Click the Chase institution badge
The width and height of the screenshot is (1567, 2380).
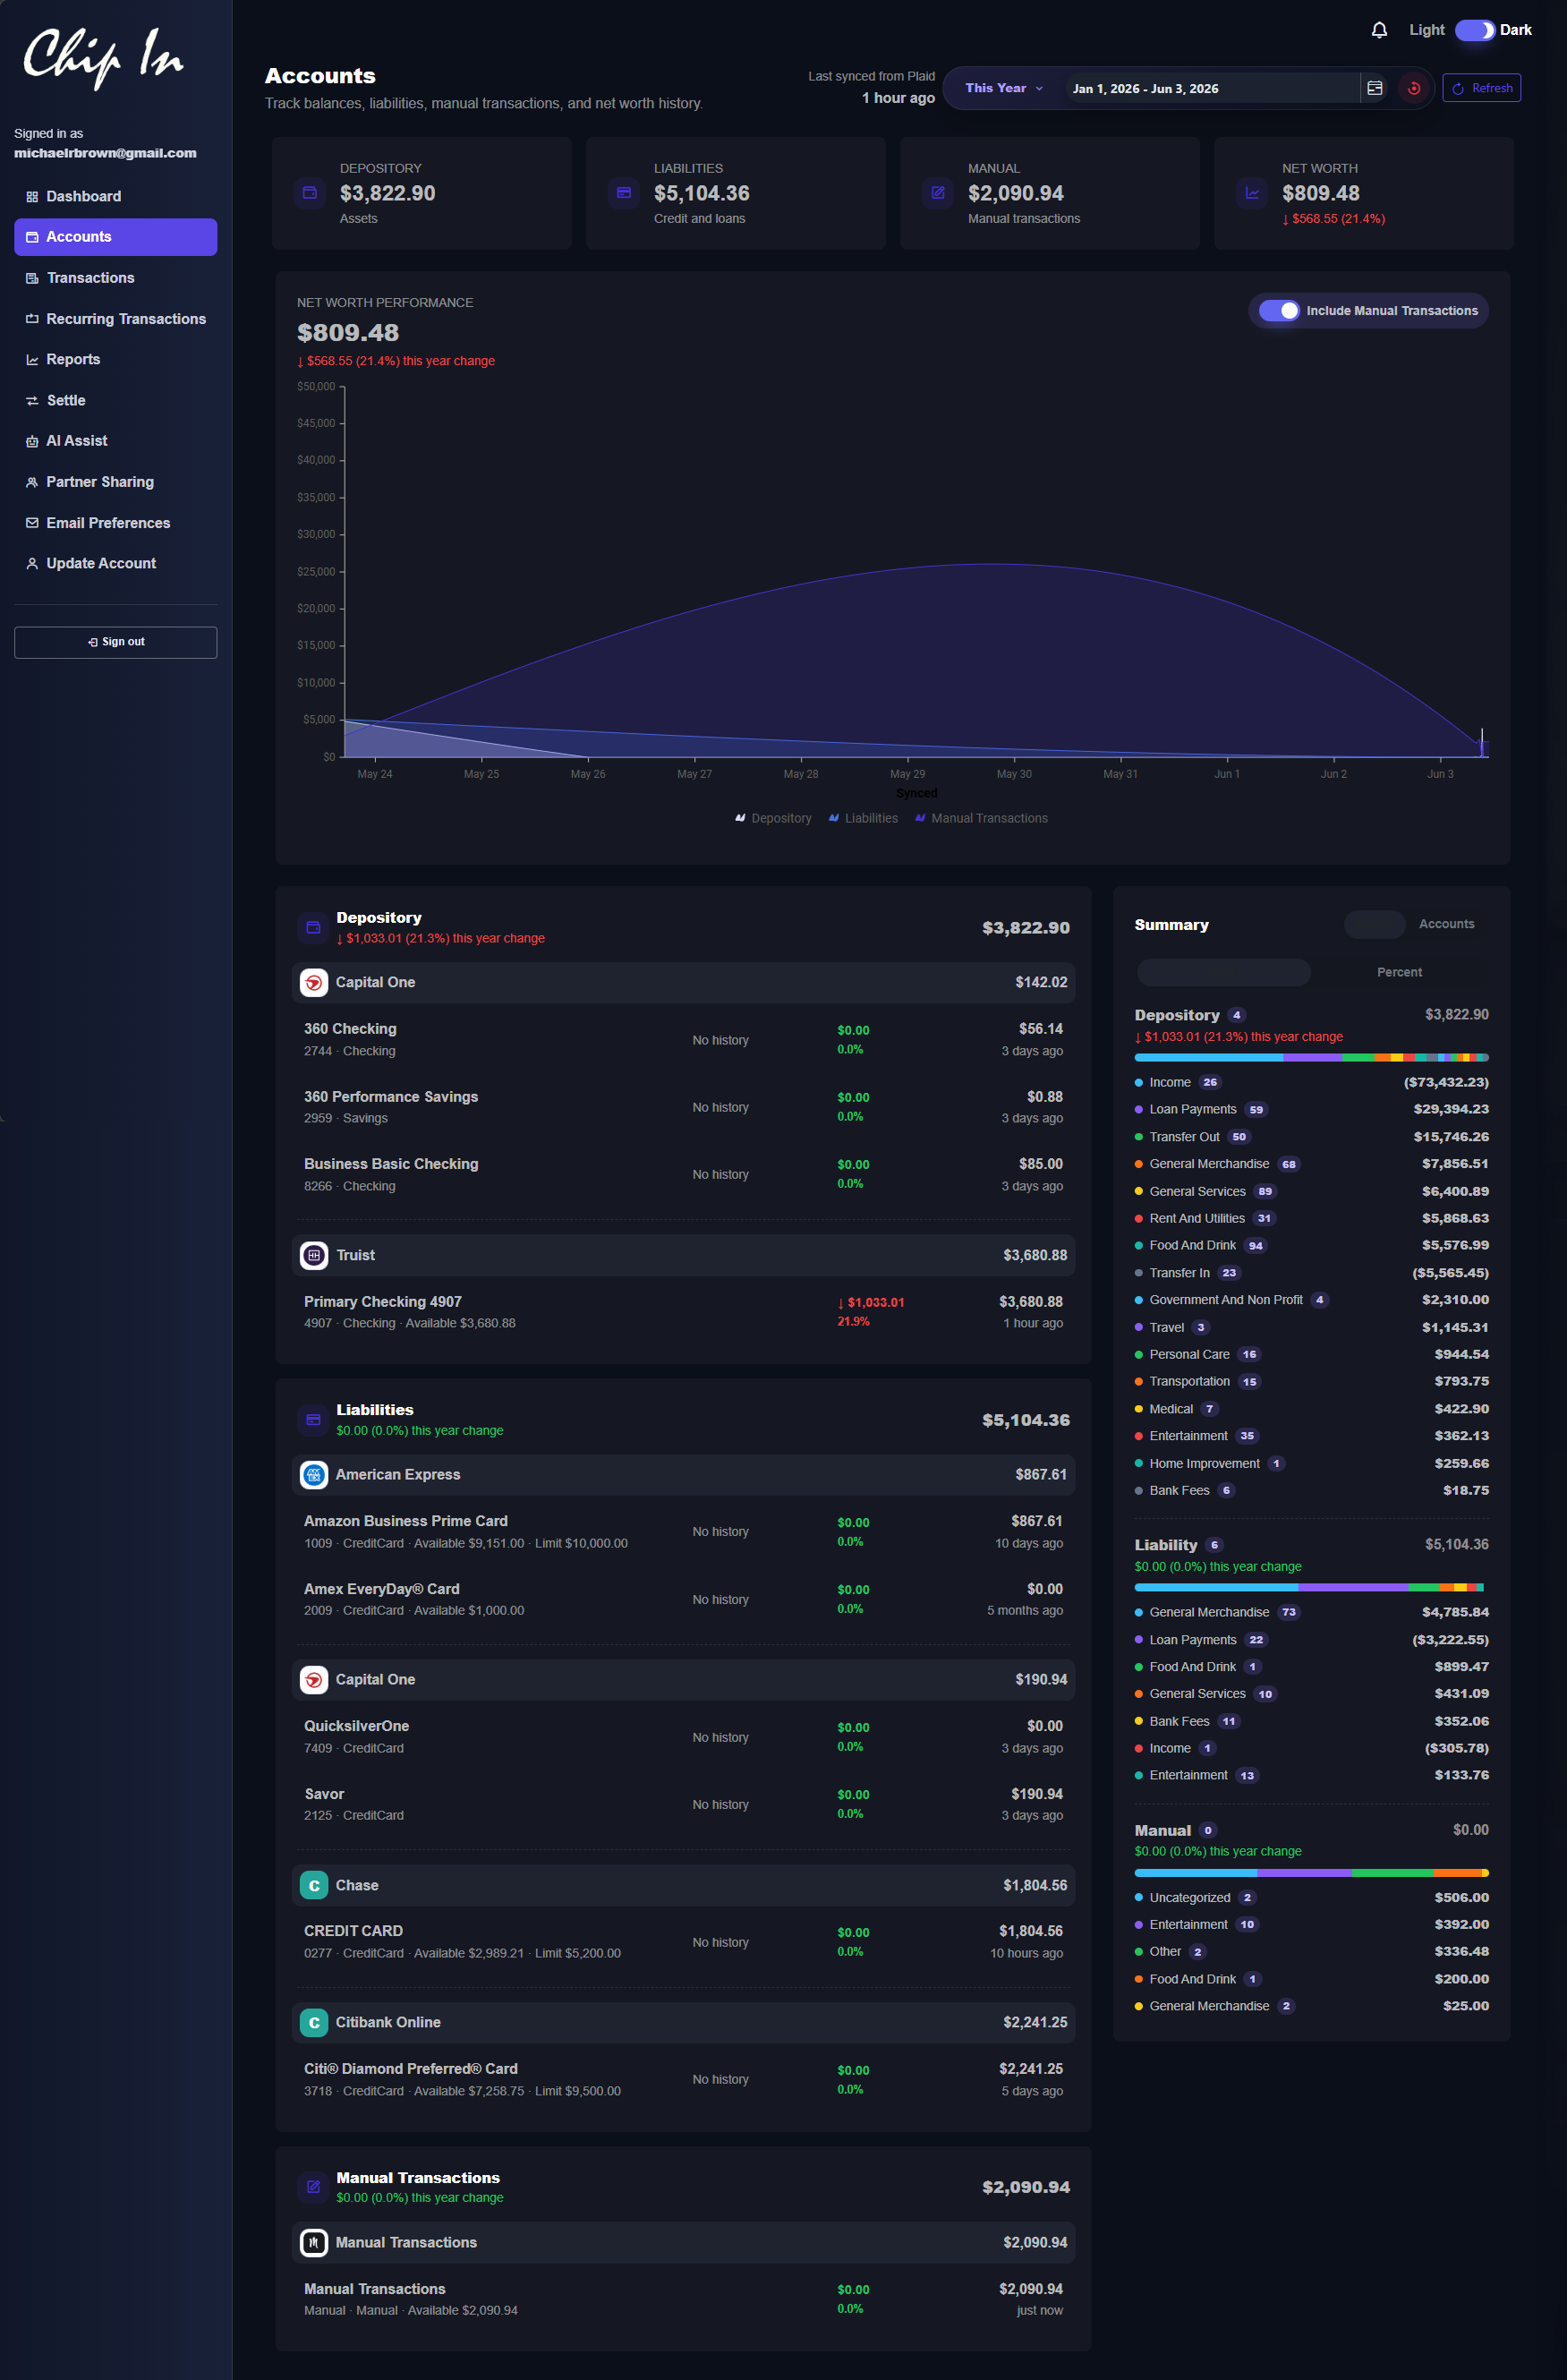(x=314, y=1885)
